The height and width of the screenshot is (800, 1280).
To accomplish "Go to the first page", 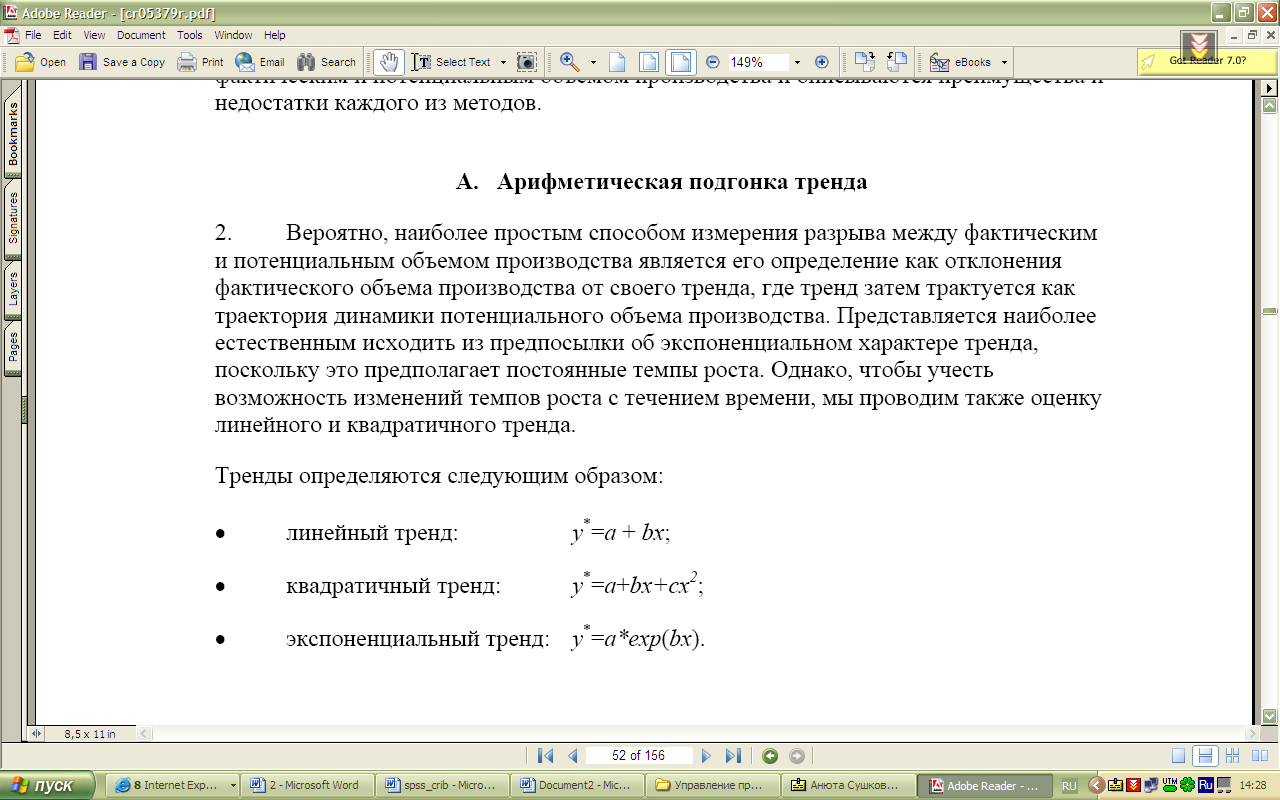I will 545,756.
